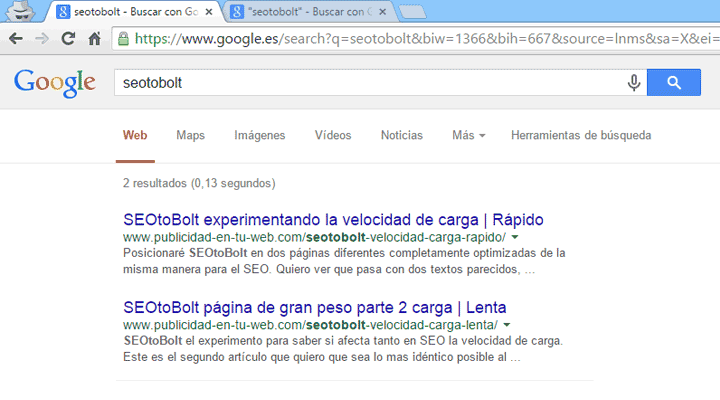Click the browser forward arrow
720x400 pixels.
[x=42, y=40]
